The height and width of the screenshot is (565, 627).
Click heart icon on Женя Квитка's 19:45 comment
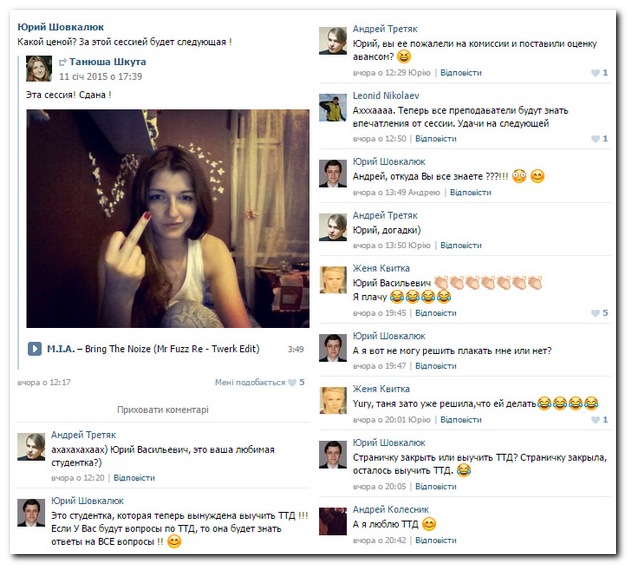click(595, 313)
